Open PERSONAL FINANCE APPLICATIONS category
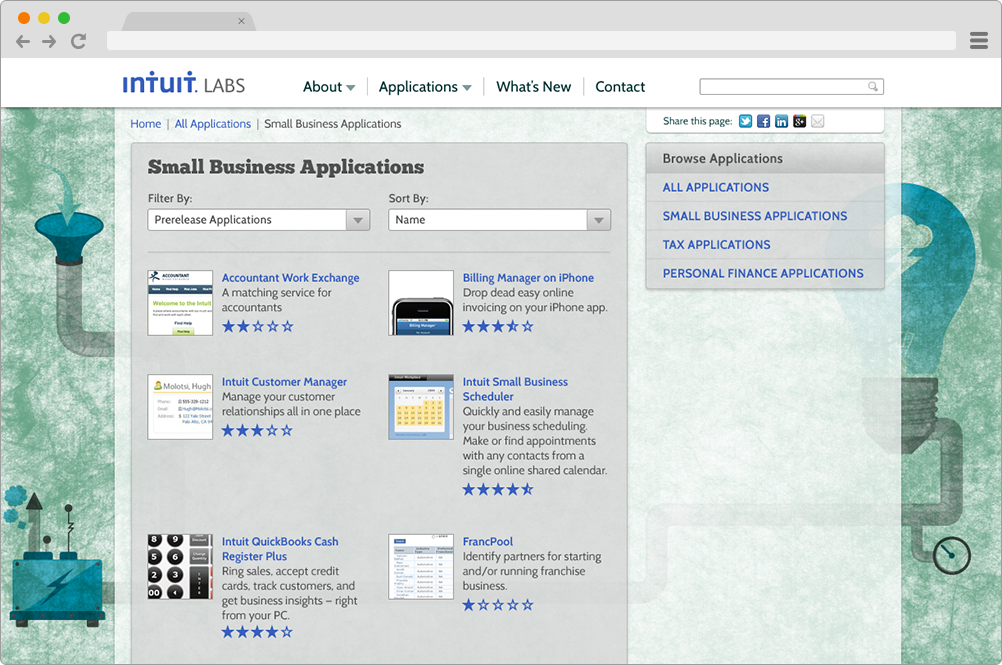The height and width of the screenshot is (665, 1002). [x=763, y=273]
